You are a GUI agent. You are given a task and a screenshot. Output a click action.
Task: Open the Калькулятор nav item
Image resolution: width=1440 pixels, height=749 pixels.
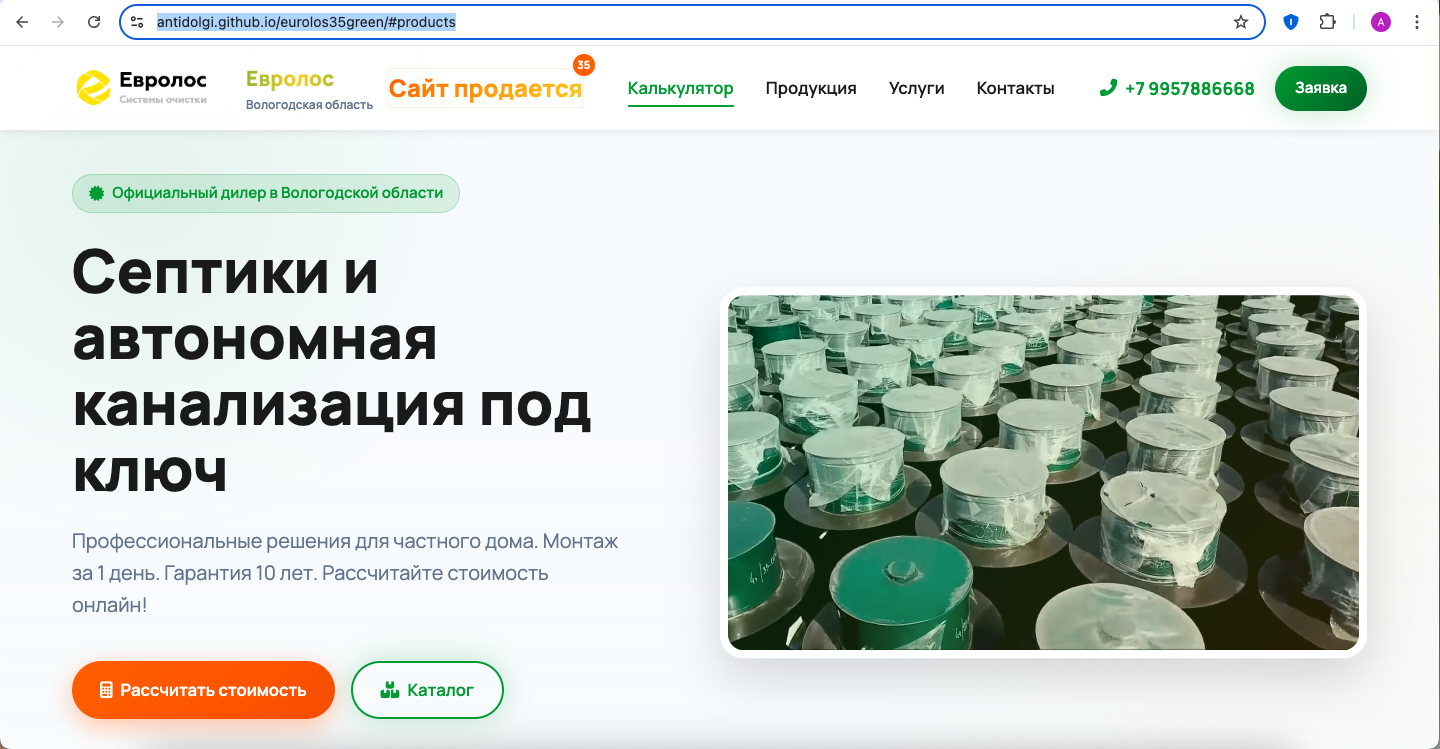pos(680,88)
